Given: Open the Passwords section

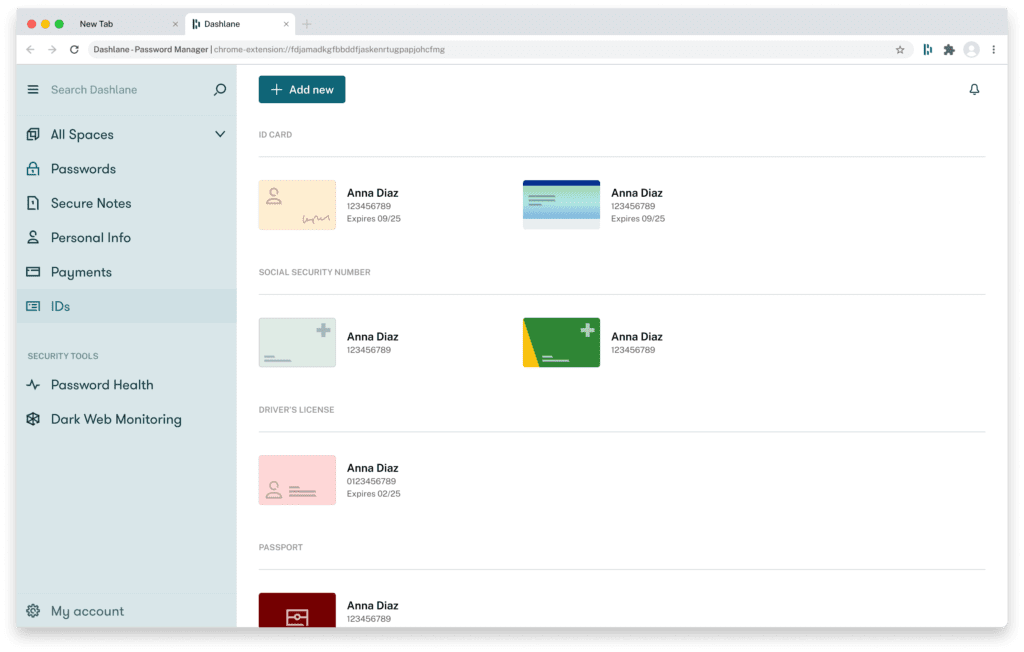Looking at the screenshot, I should [83, 169].
